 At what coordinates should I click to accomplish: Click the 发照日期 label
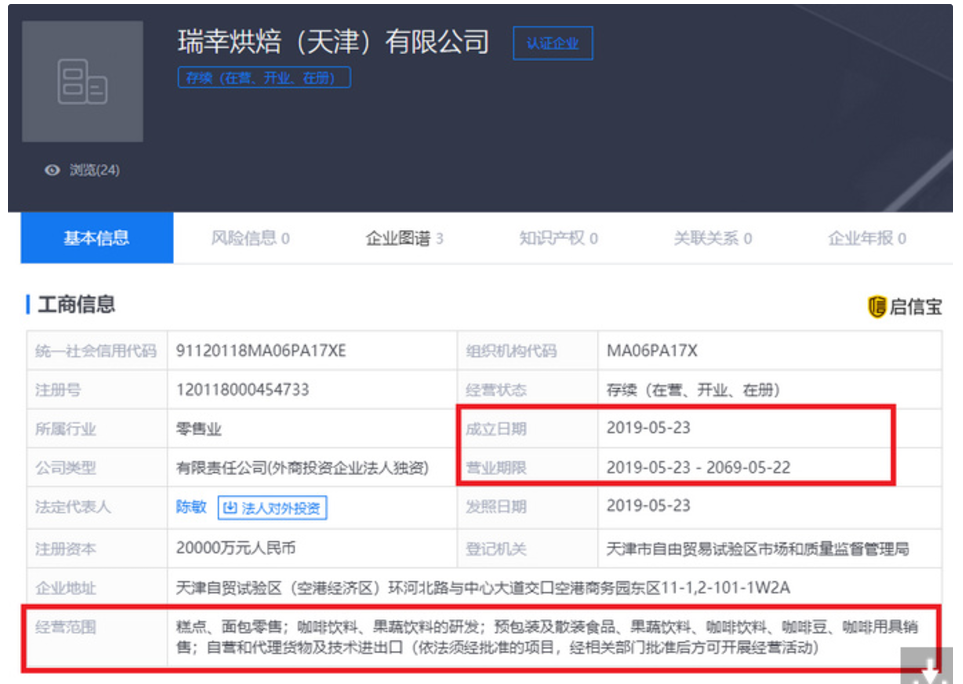[x=496, y=507]
